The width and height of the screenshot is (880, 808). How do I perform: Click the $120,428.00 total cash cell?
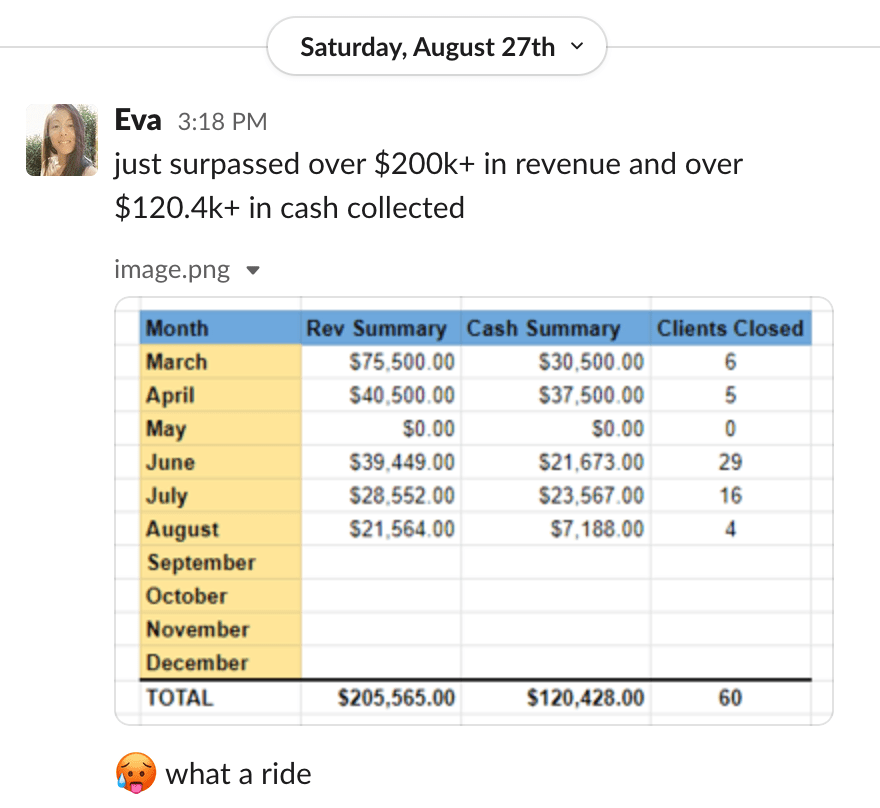tap(585, 698)
